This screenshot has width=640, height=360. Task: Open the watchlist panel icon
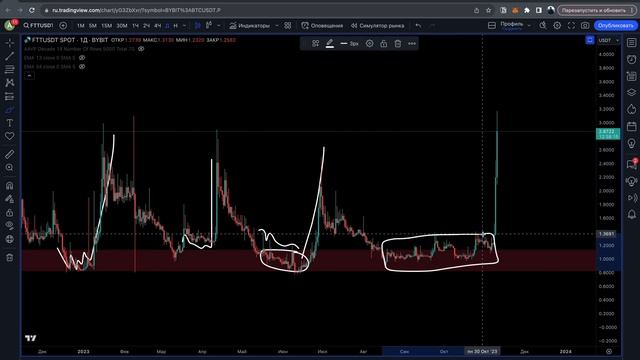coord(631,42)
